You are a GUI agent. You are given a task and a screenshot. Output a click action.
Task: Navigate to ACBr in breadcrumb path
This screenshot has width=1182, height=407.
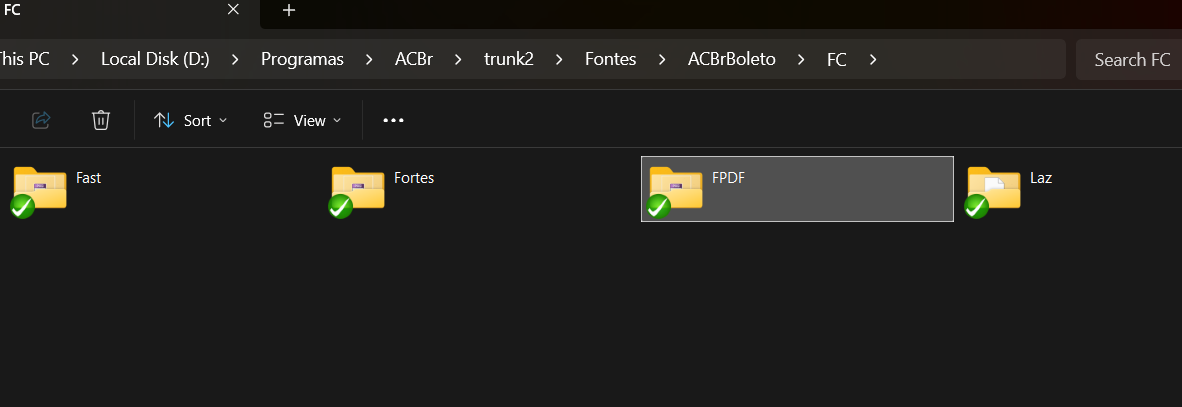point(414,60)
